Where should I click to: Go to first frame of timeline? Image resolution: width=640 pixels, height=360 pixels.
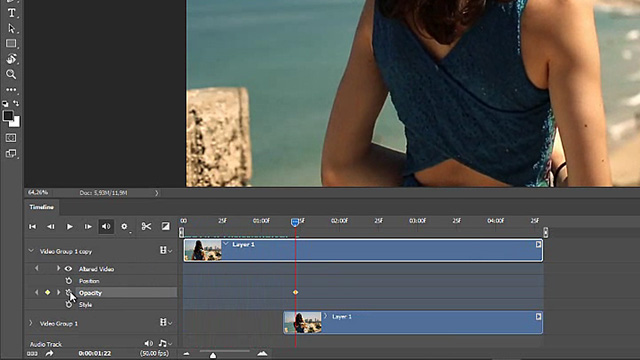[x=32, y=227]
